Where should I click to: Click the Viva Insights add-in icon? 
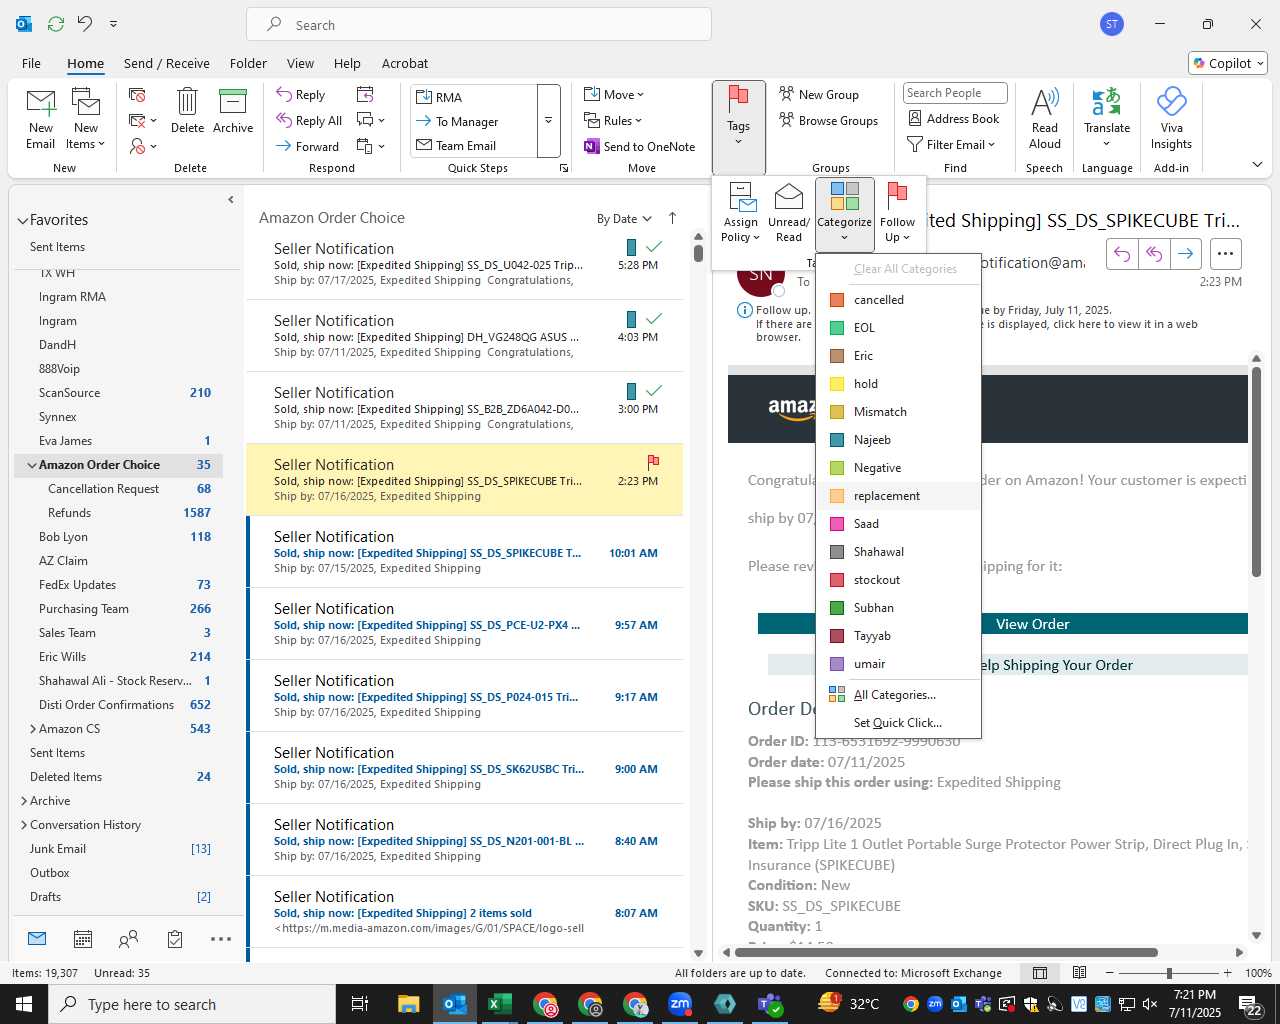coord(1171,118)
